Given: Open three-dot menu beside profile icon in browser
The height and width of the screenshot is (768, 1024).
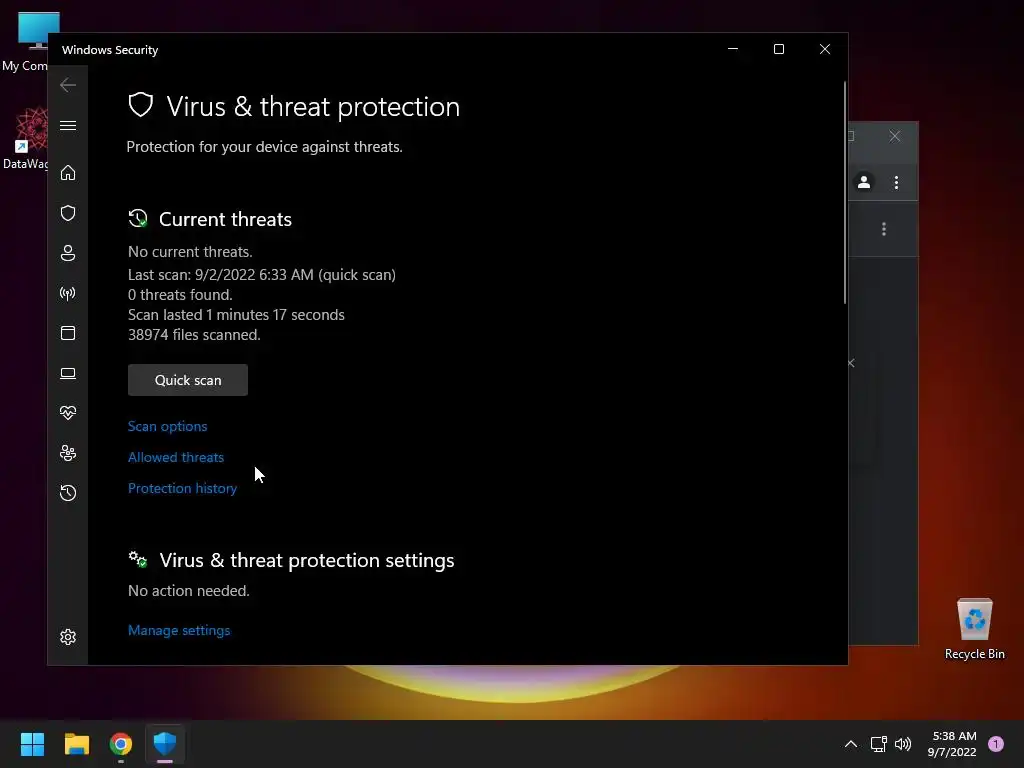Looking at the screenshot, I should [897, 182].
